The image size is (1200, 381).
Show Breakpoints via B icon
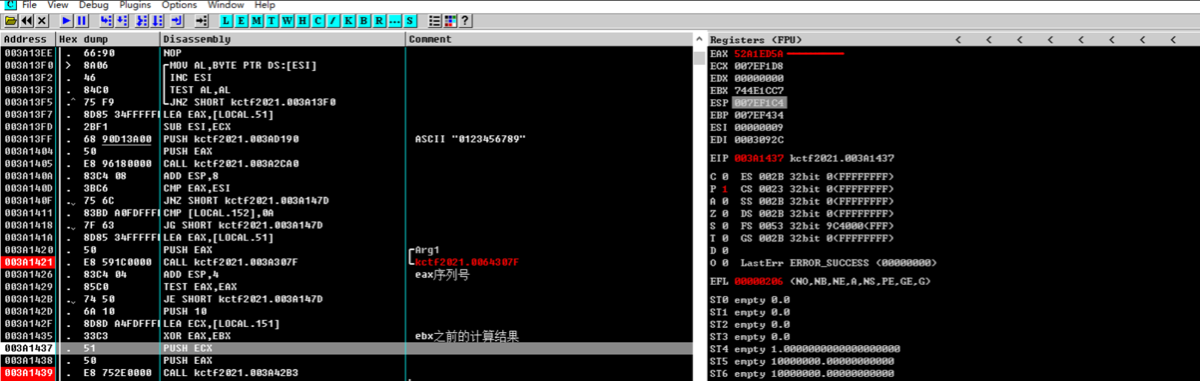[x=363, y=20]
